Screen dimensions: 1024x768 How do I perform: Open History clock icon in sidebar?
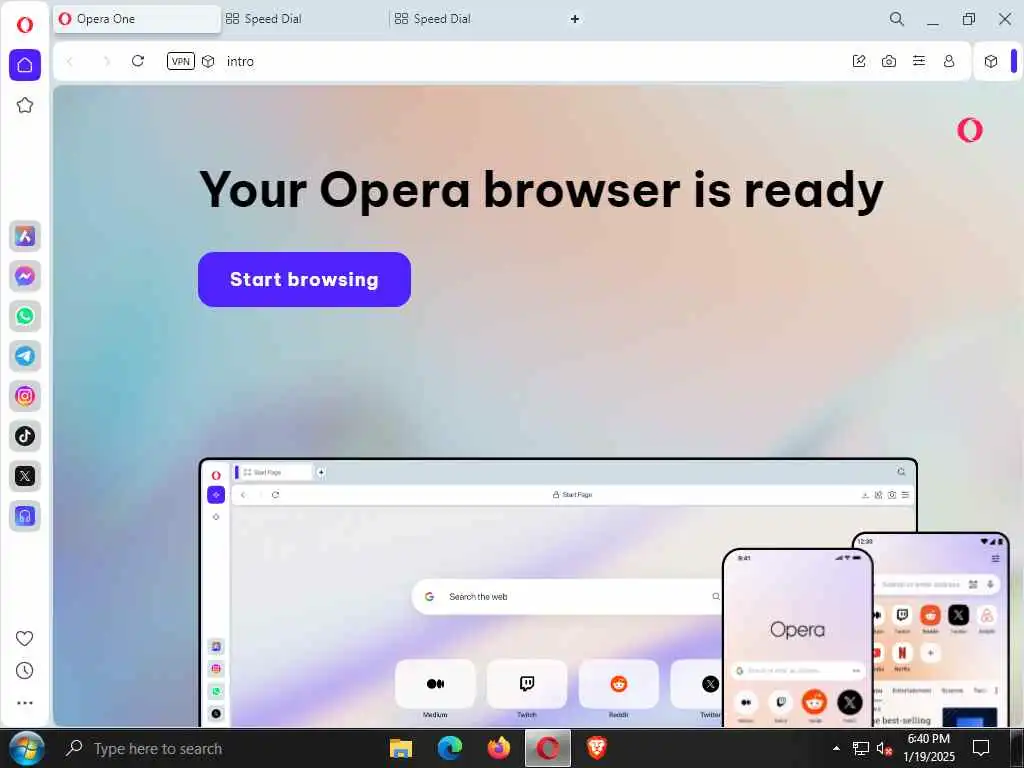tap(24, 671)
